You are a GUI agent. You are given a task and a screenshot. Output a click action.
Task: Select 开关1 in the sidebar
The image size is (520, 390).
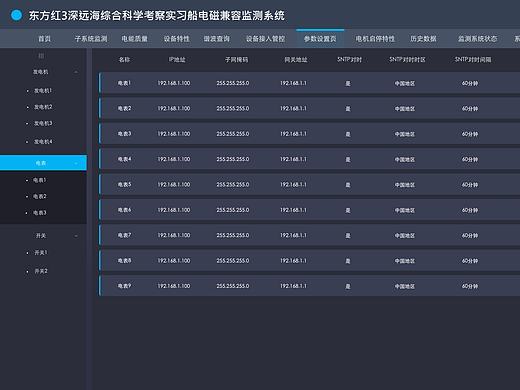coord(41,253)
